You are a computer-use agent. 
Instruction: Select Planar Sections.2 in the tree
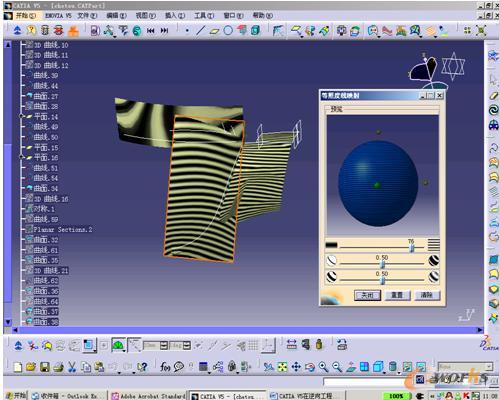(63, 229)
